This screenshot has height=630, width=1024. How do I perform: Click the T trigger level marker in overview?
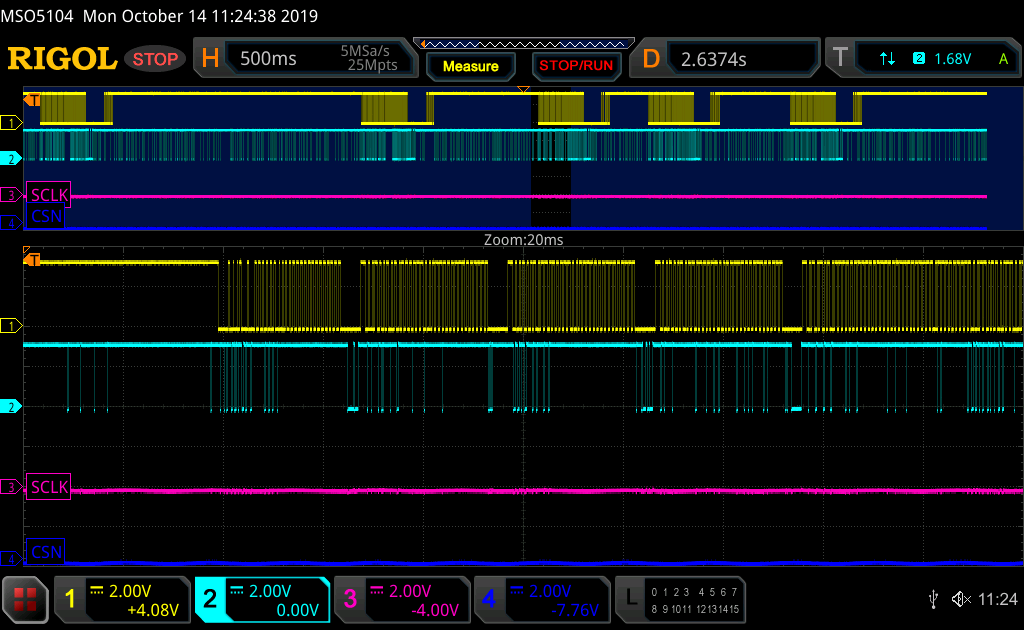pos(32,100)
